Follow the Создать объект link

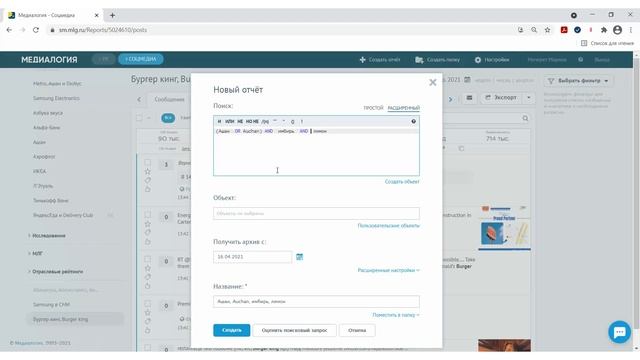[402, 182]
